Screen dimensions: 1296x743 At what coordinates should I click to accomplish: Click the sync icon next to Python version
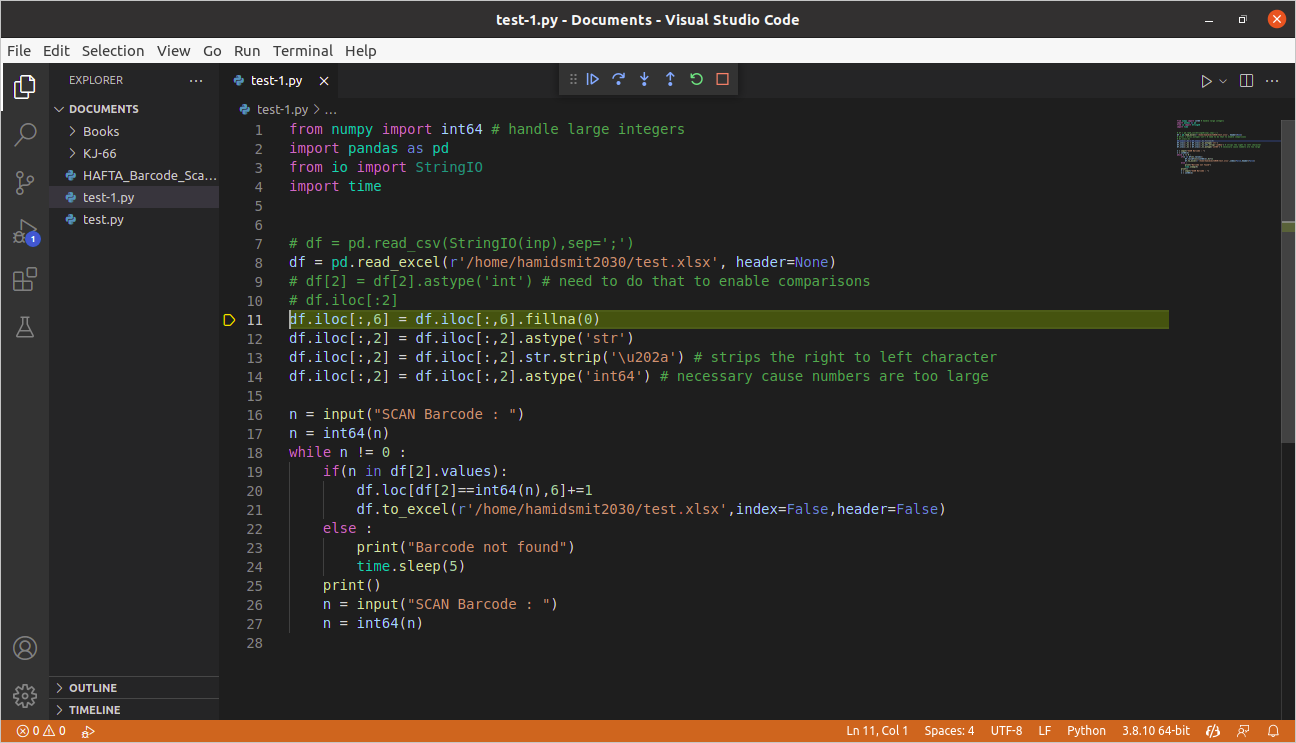pyautogui.click(x=1212, y=731)
